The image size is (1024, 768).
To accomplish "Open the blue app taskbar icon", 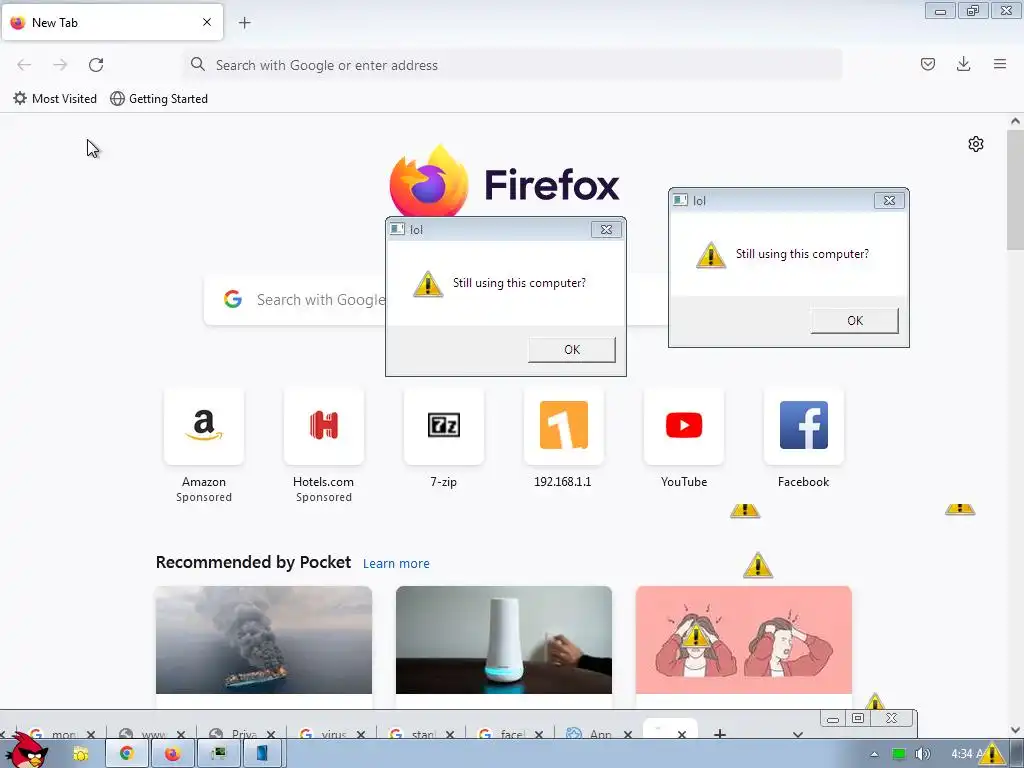I will tap(261, 754).
